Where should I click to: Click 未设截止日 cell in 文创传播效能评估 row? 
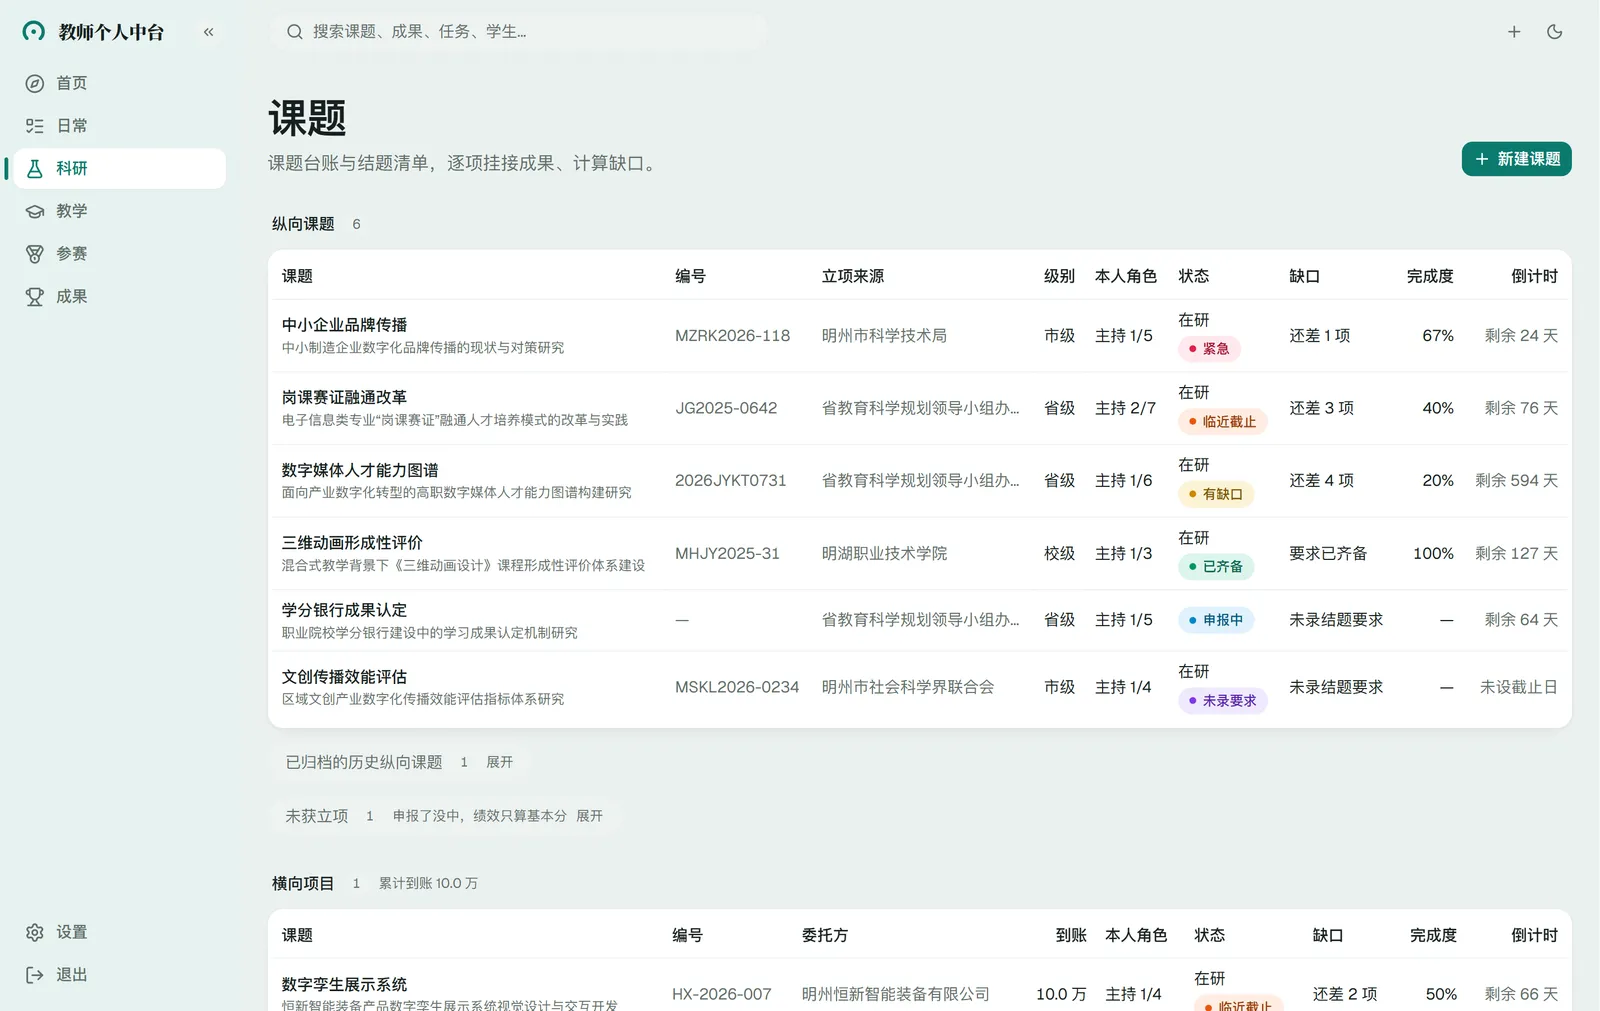tap(1518, 687)
